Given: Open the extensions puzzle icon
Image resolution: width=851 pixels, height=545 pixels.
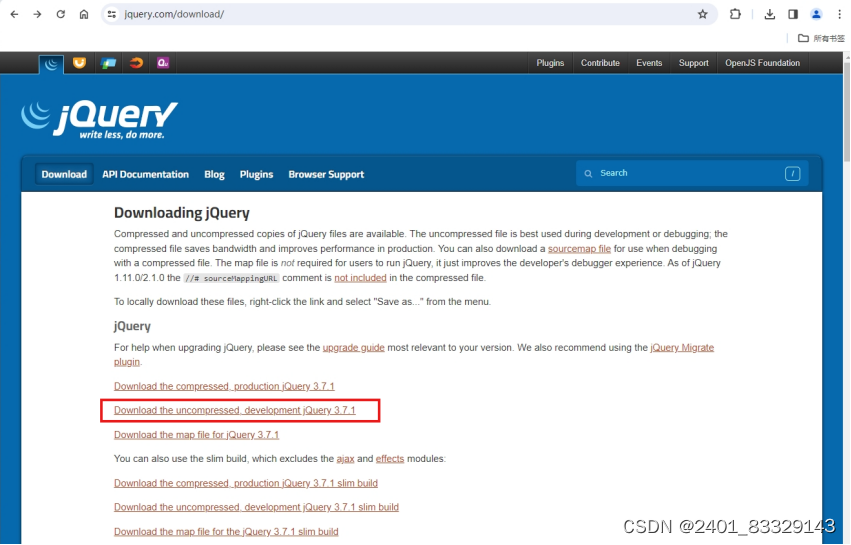Looking at the screenshot, I should tap(735, 14).
